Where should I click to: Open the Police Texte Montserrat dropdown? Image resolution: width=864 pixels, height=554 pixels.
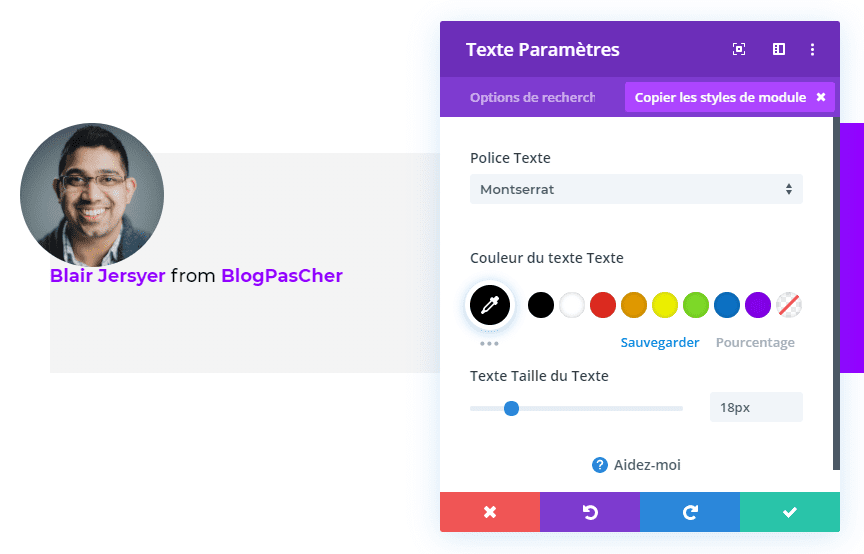(636, 189)
